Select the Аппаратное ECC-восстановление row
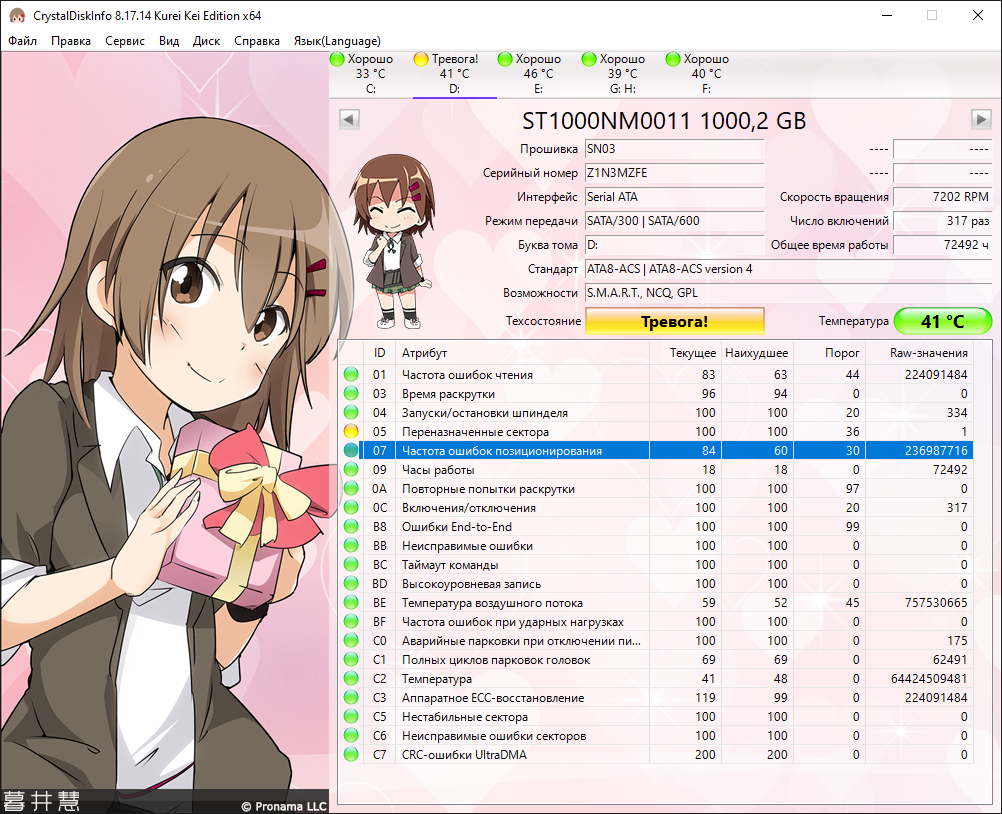The image size is (1002, 814). 656,698
